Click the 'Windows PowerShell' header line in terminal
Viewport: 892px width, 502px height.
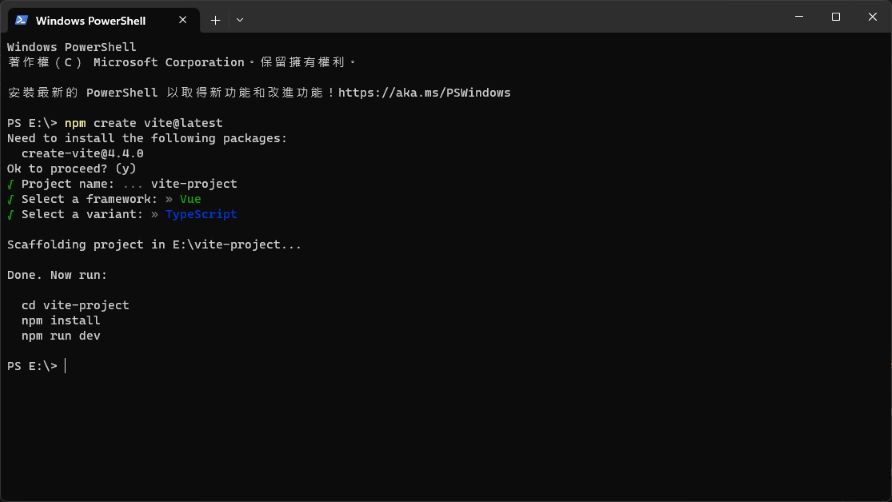(x=72, y=47)
